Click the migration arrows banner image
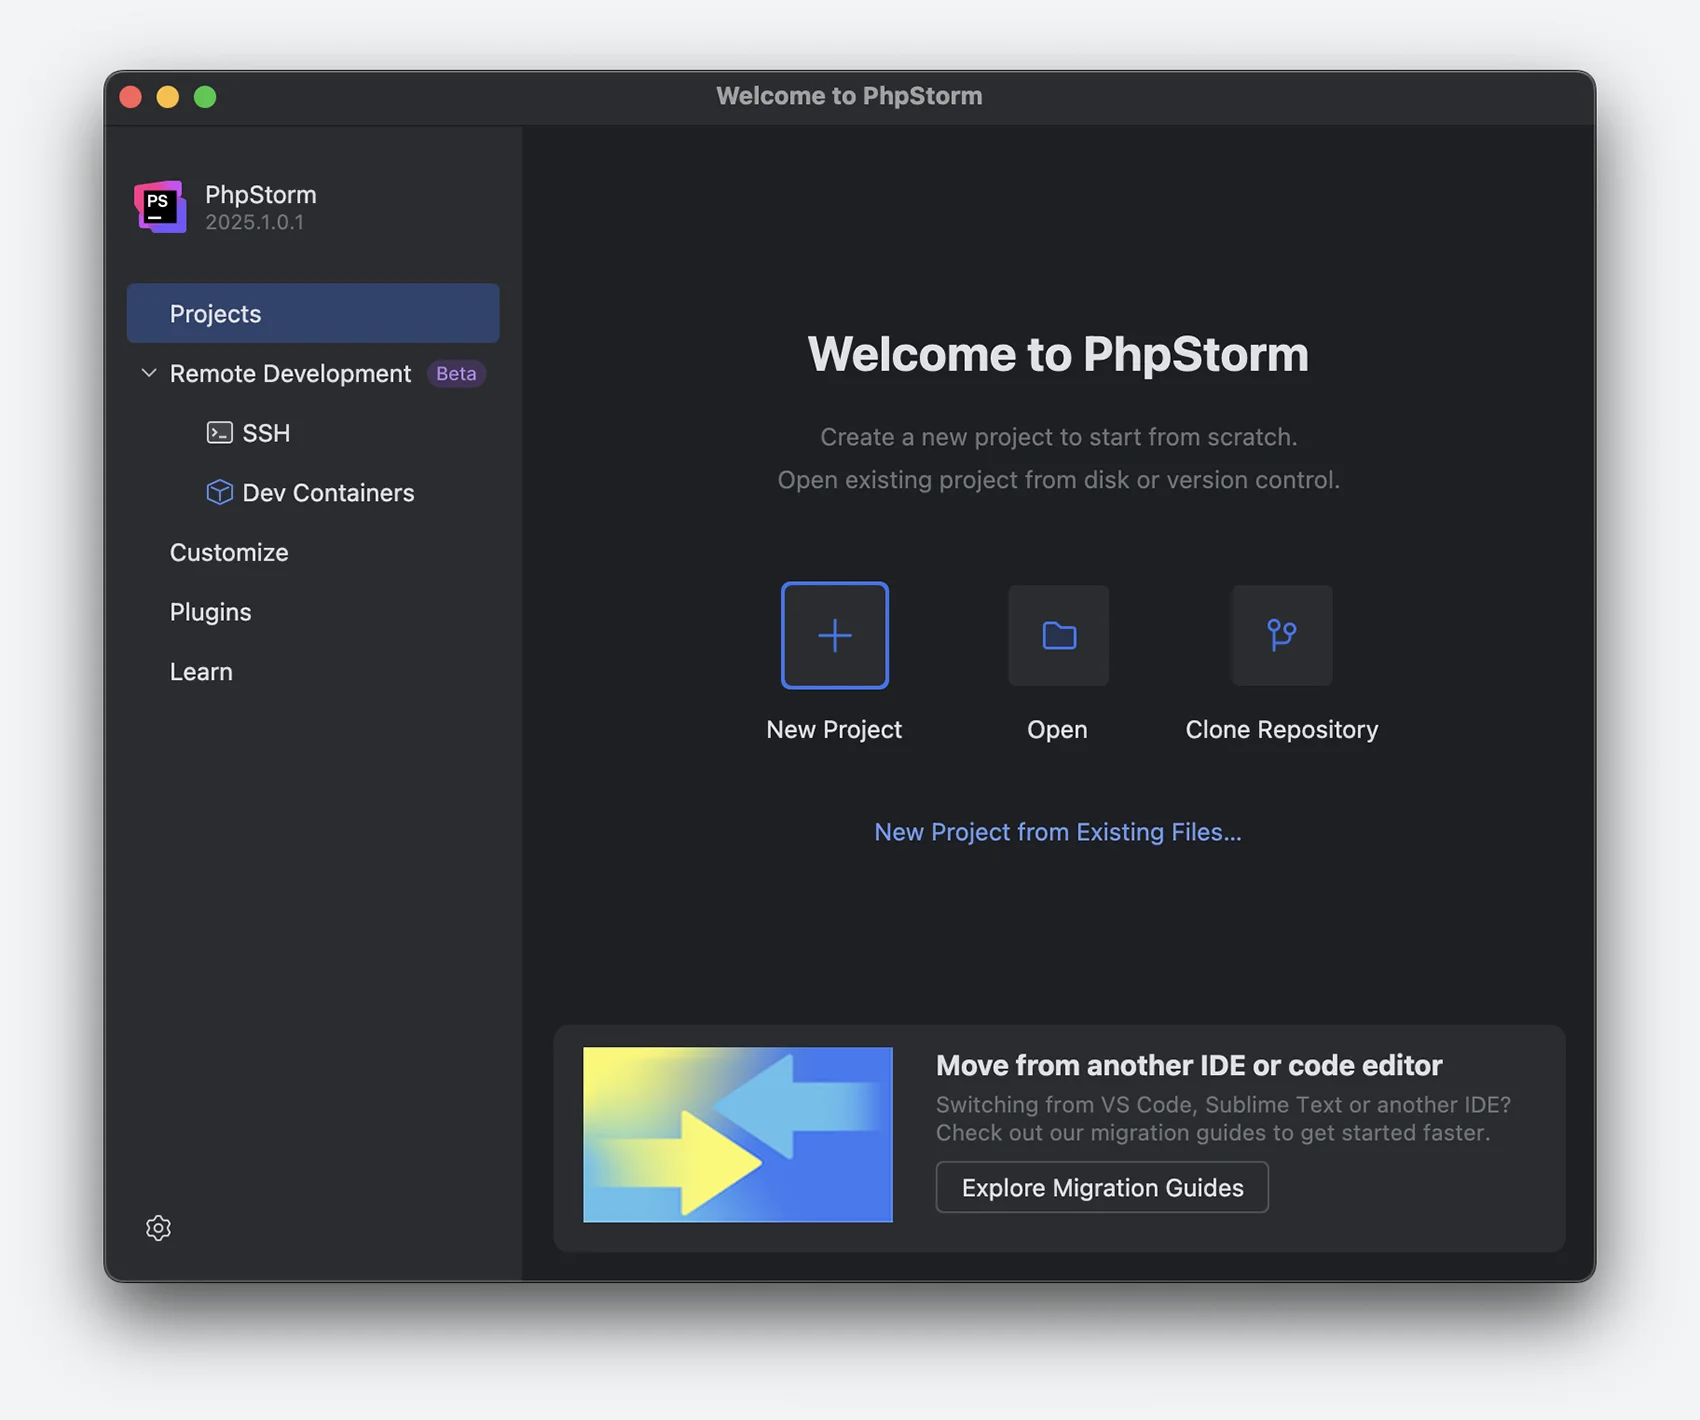The height and width of the screenshot is (1420, 1700). 738,1134
